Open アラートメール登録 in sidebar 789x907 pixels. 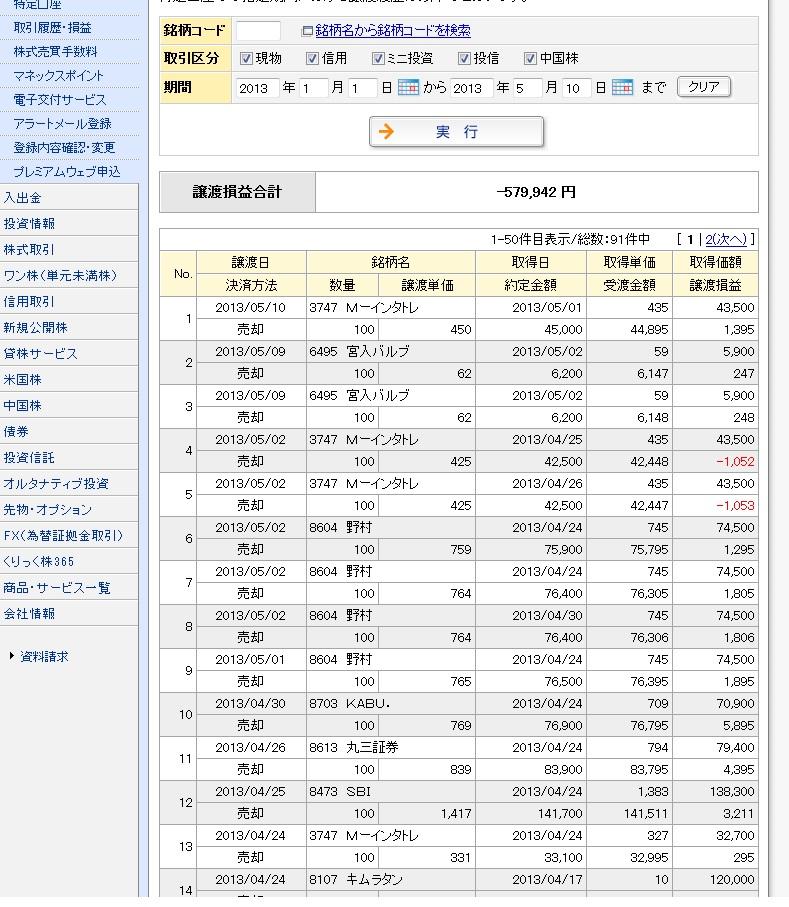pos(62,124)
